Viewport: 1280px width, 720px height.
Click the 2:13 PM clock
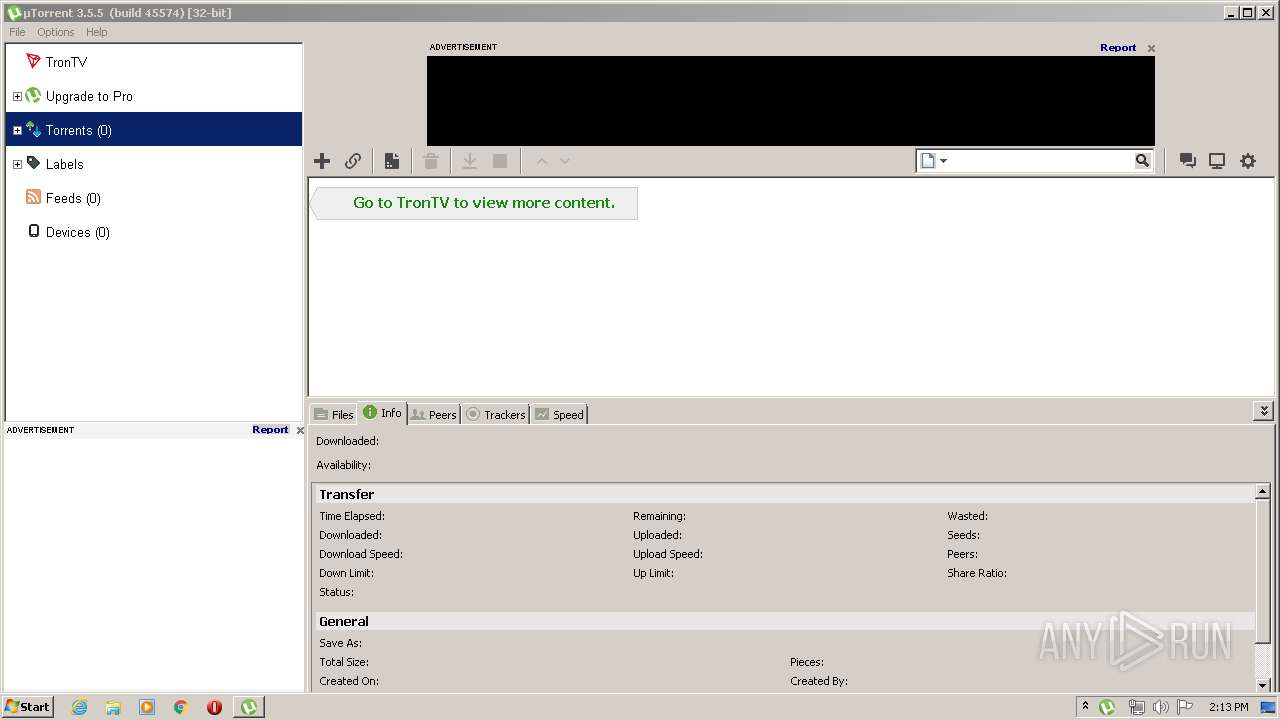pyautogui.click(x=1228, y=707)
